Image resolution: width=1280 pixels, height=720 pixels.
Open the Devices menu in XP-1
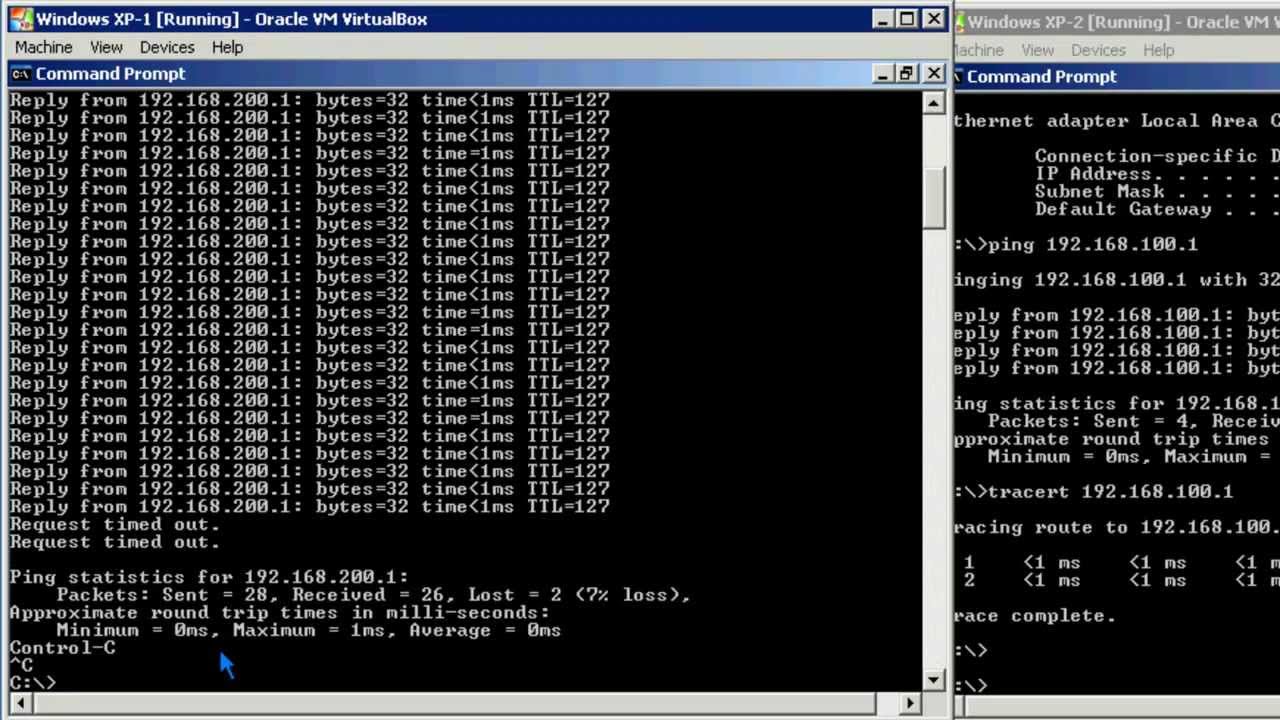tap(167, 47)
